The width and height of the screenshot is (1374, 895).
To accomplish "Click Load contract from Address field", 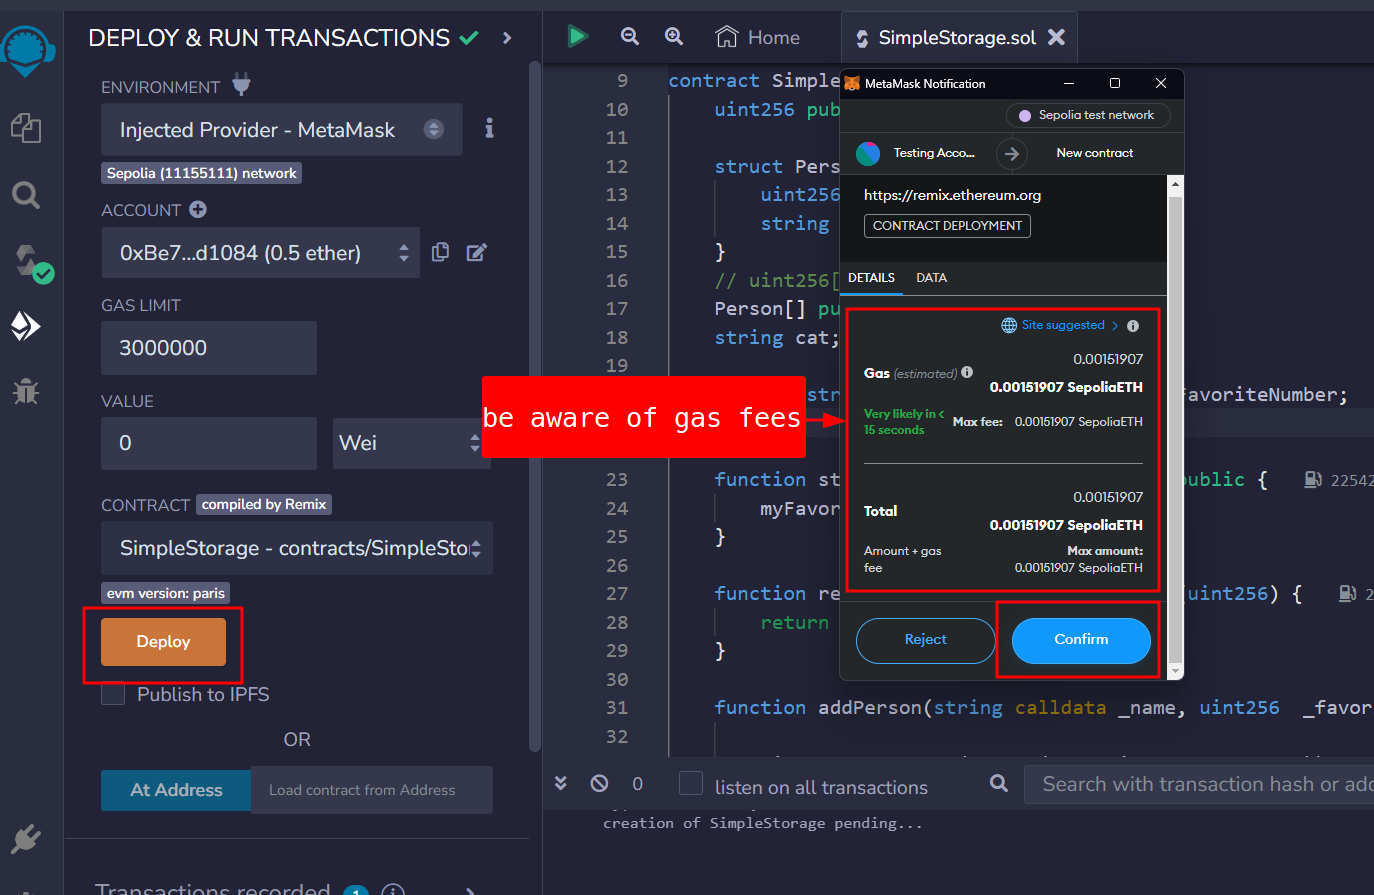I will [372, 790].
